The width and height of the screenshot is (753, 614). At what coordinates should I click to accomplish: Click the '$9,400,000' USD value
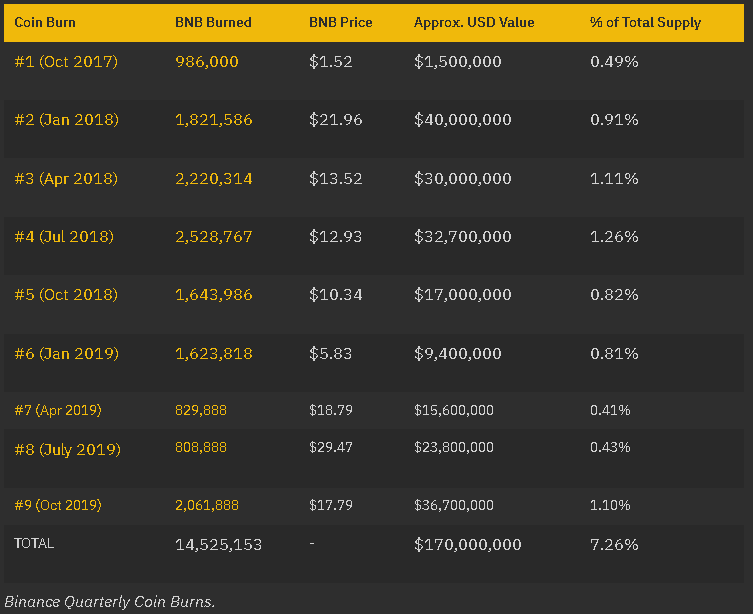pos(458,354)
